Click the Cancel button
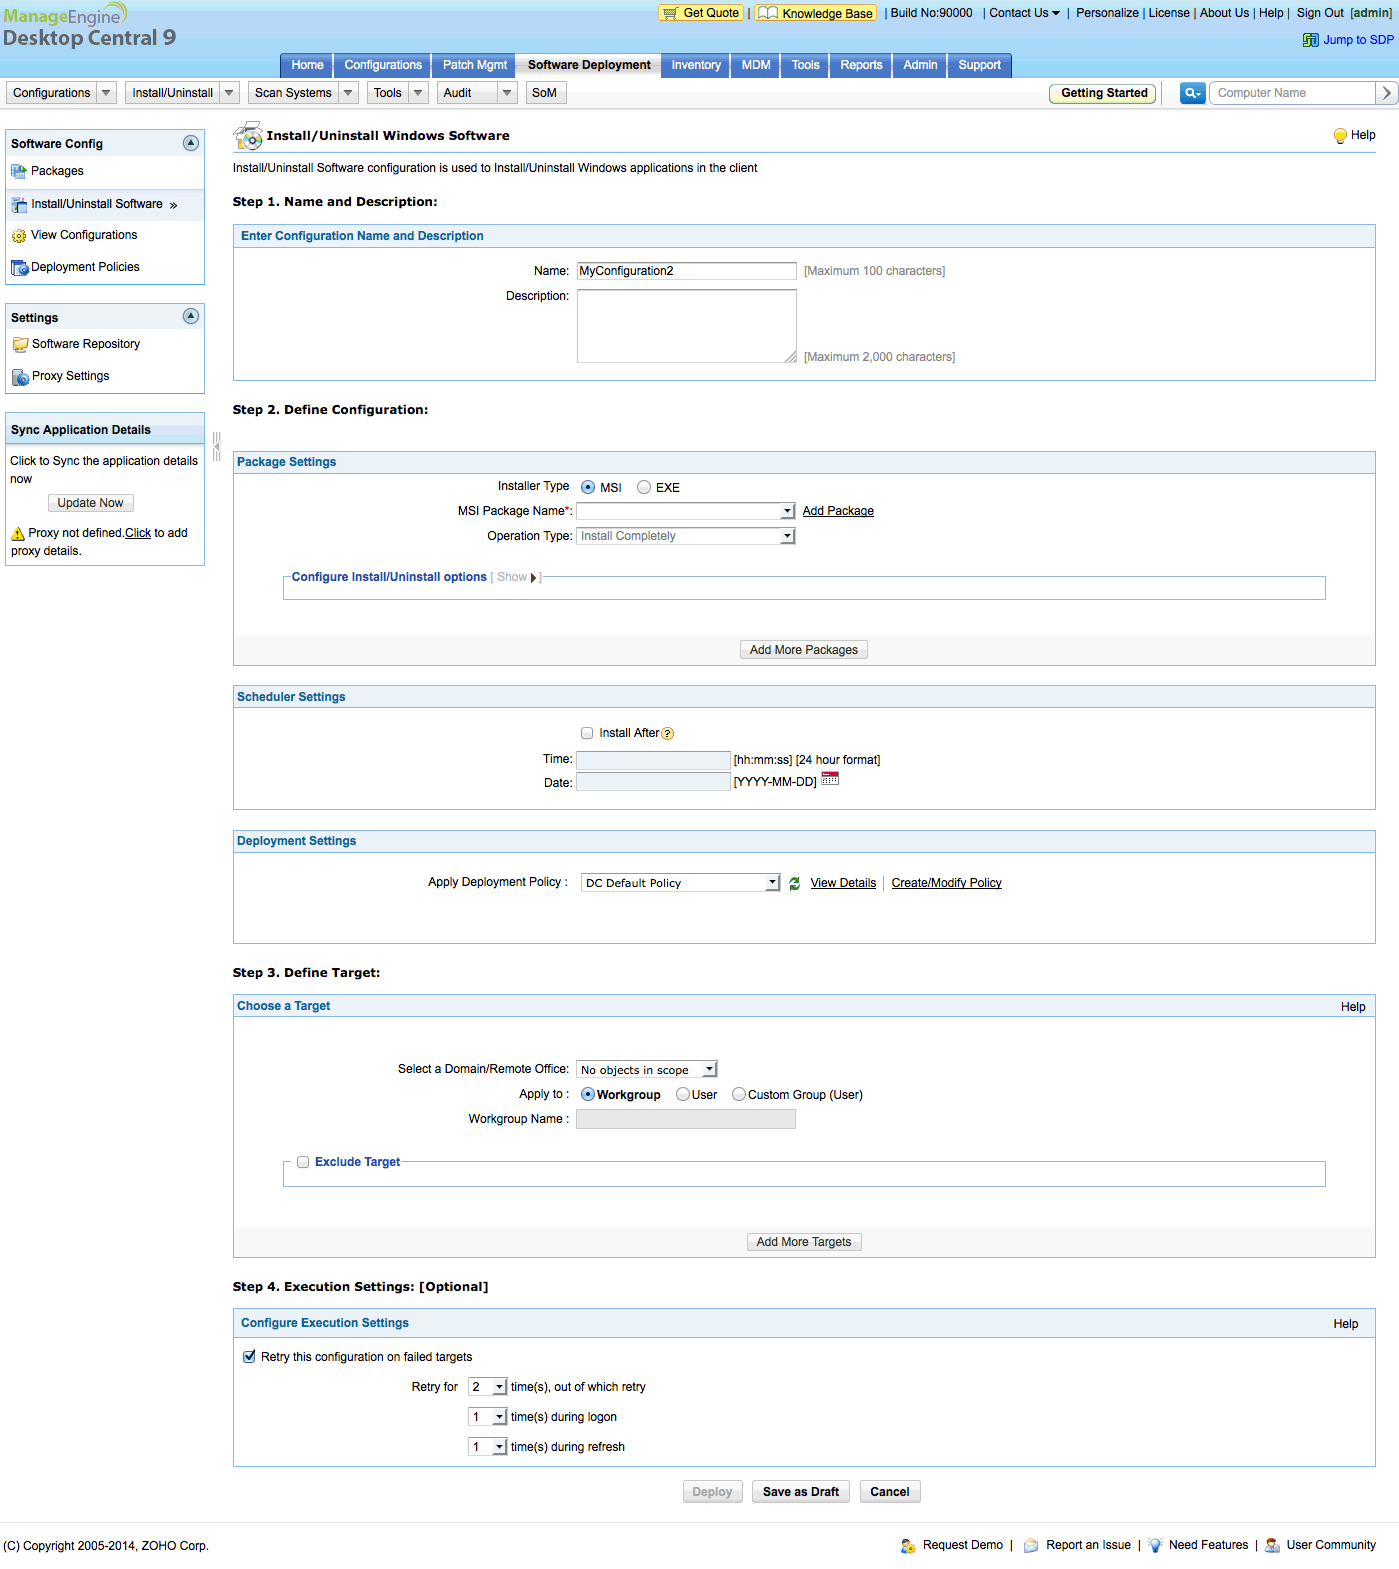Viewport: 1399px width, 1569px height. tap(890, 1492)
